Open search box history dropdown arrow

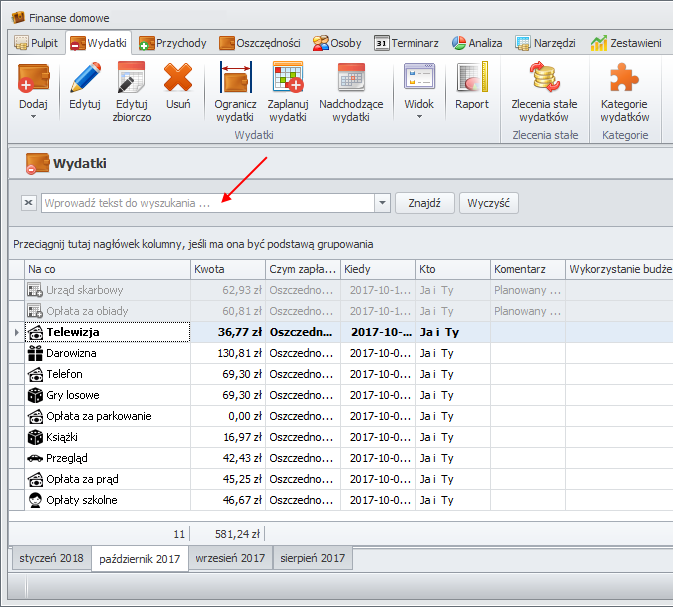(382, 203)
